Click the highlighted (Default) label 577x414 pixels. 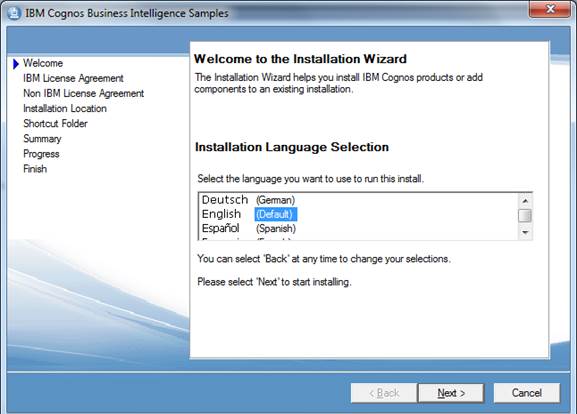click(x=275, y=214)
